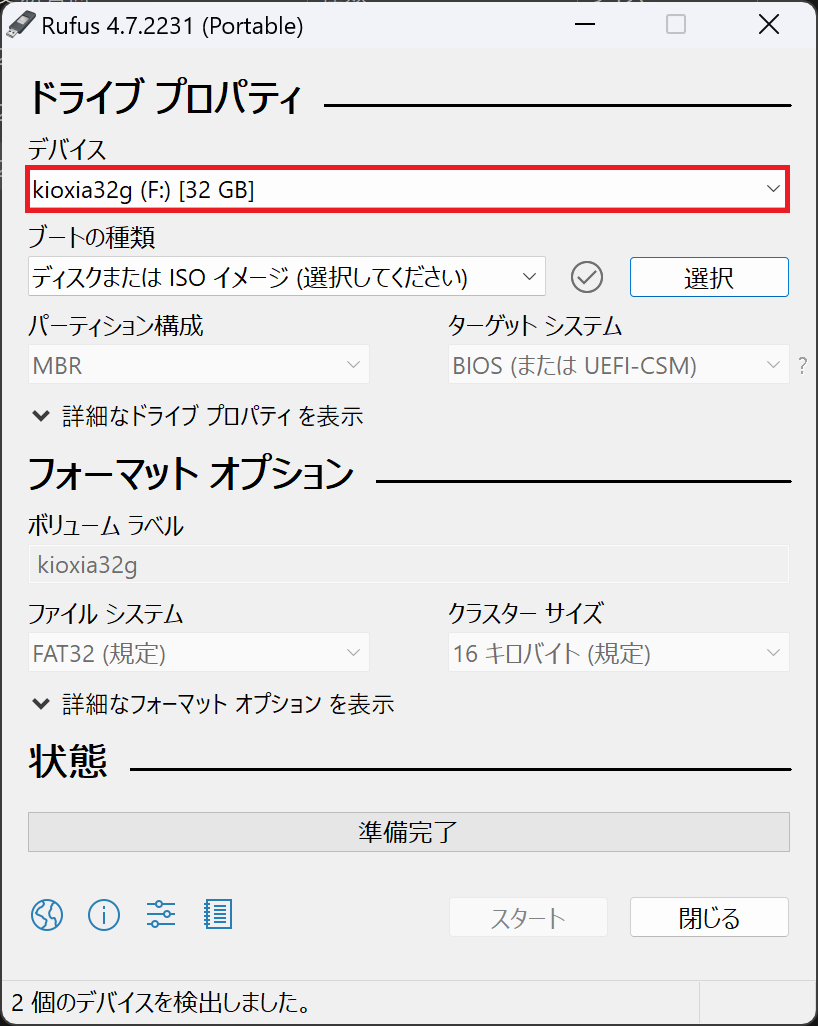Screen dimensions: 818x1026
Task: Open the デバイス dropdown showing kioxia32g
Action: (x=408, y=189)
